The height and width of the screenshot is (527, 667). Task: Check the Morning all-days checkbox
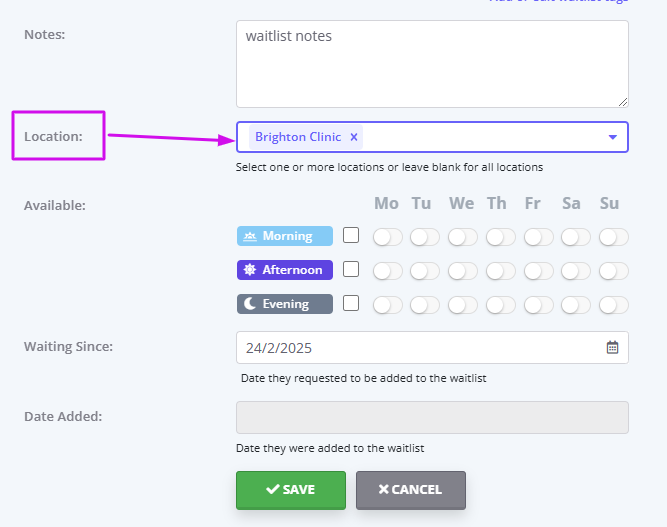click(x=351, y=235)
